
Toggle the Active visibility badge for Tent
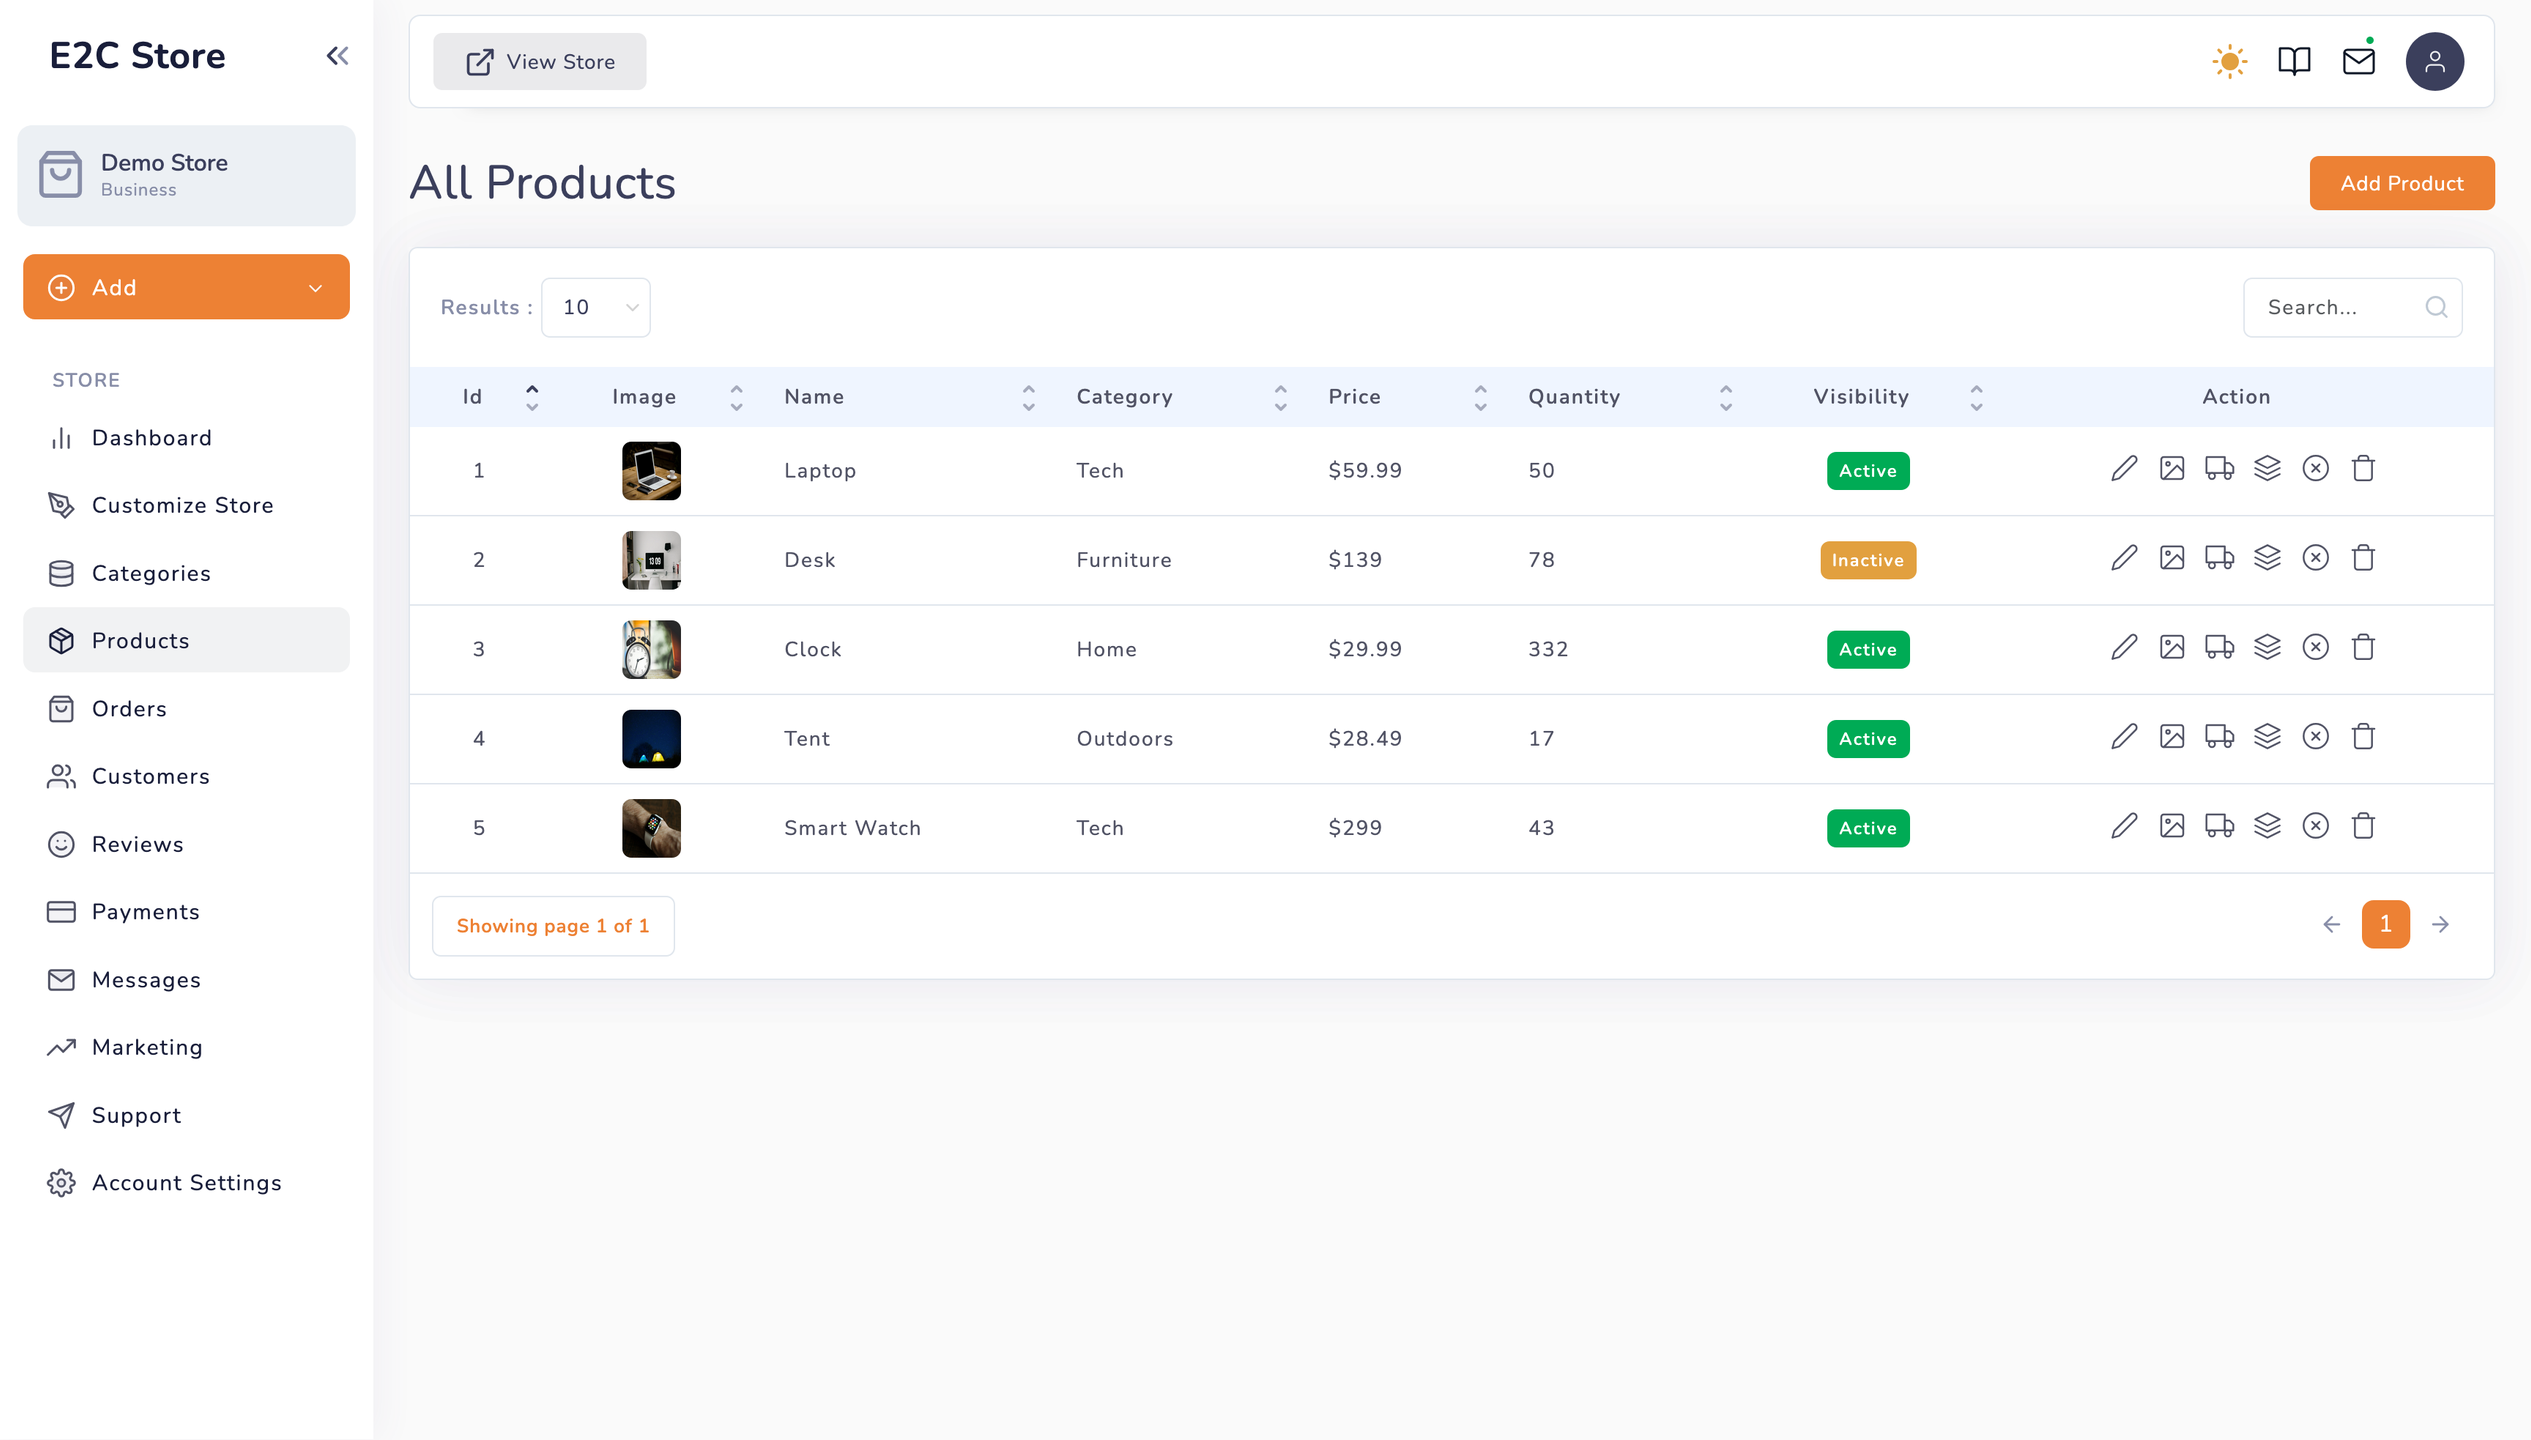(1867, 739)
